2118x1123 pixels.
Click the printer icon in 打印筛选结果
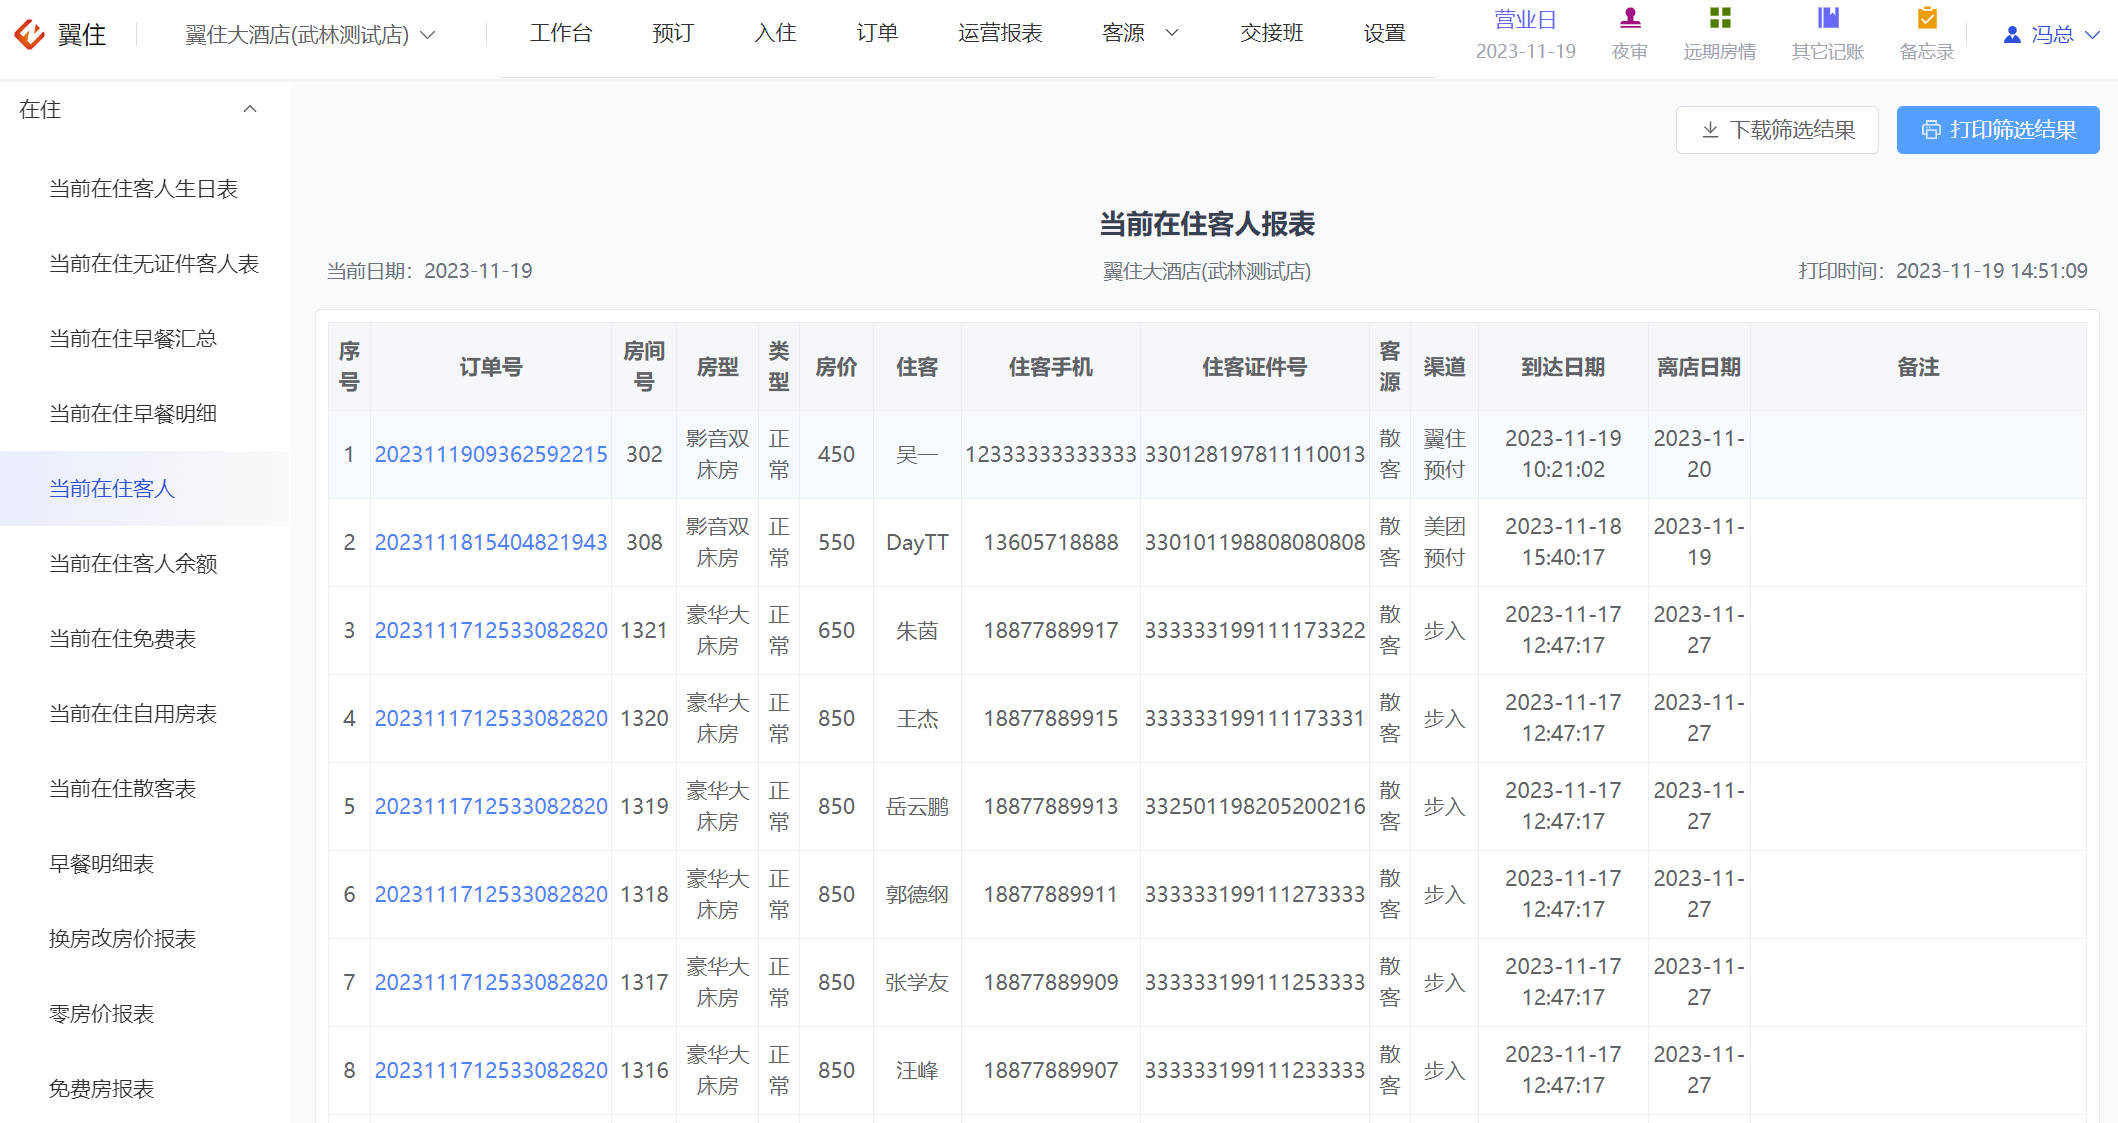coord(1931,130)
